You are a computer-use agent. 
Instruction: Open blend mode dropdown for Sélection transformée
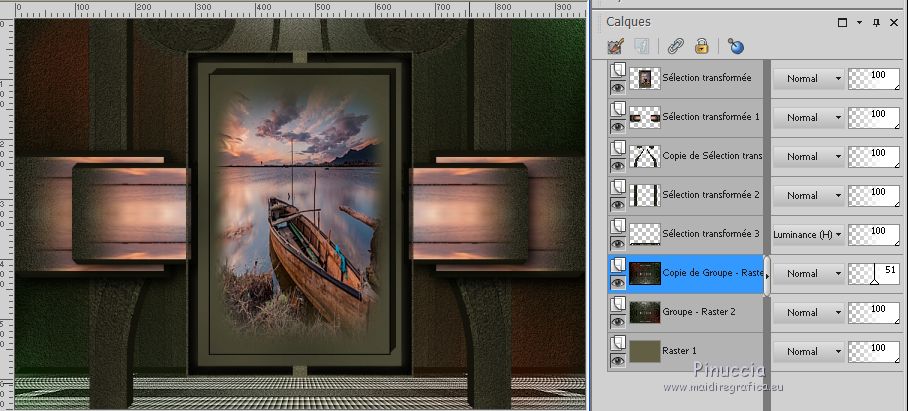[808, 79]
